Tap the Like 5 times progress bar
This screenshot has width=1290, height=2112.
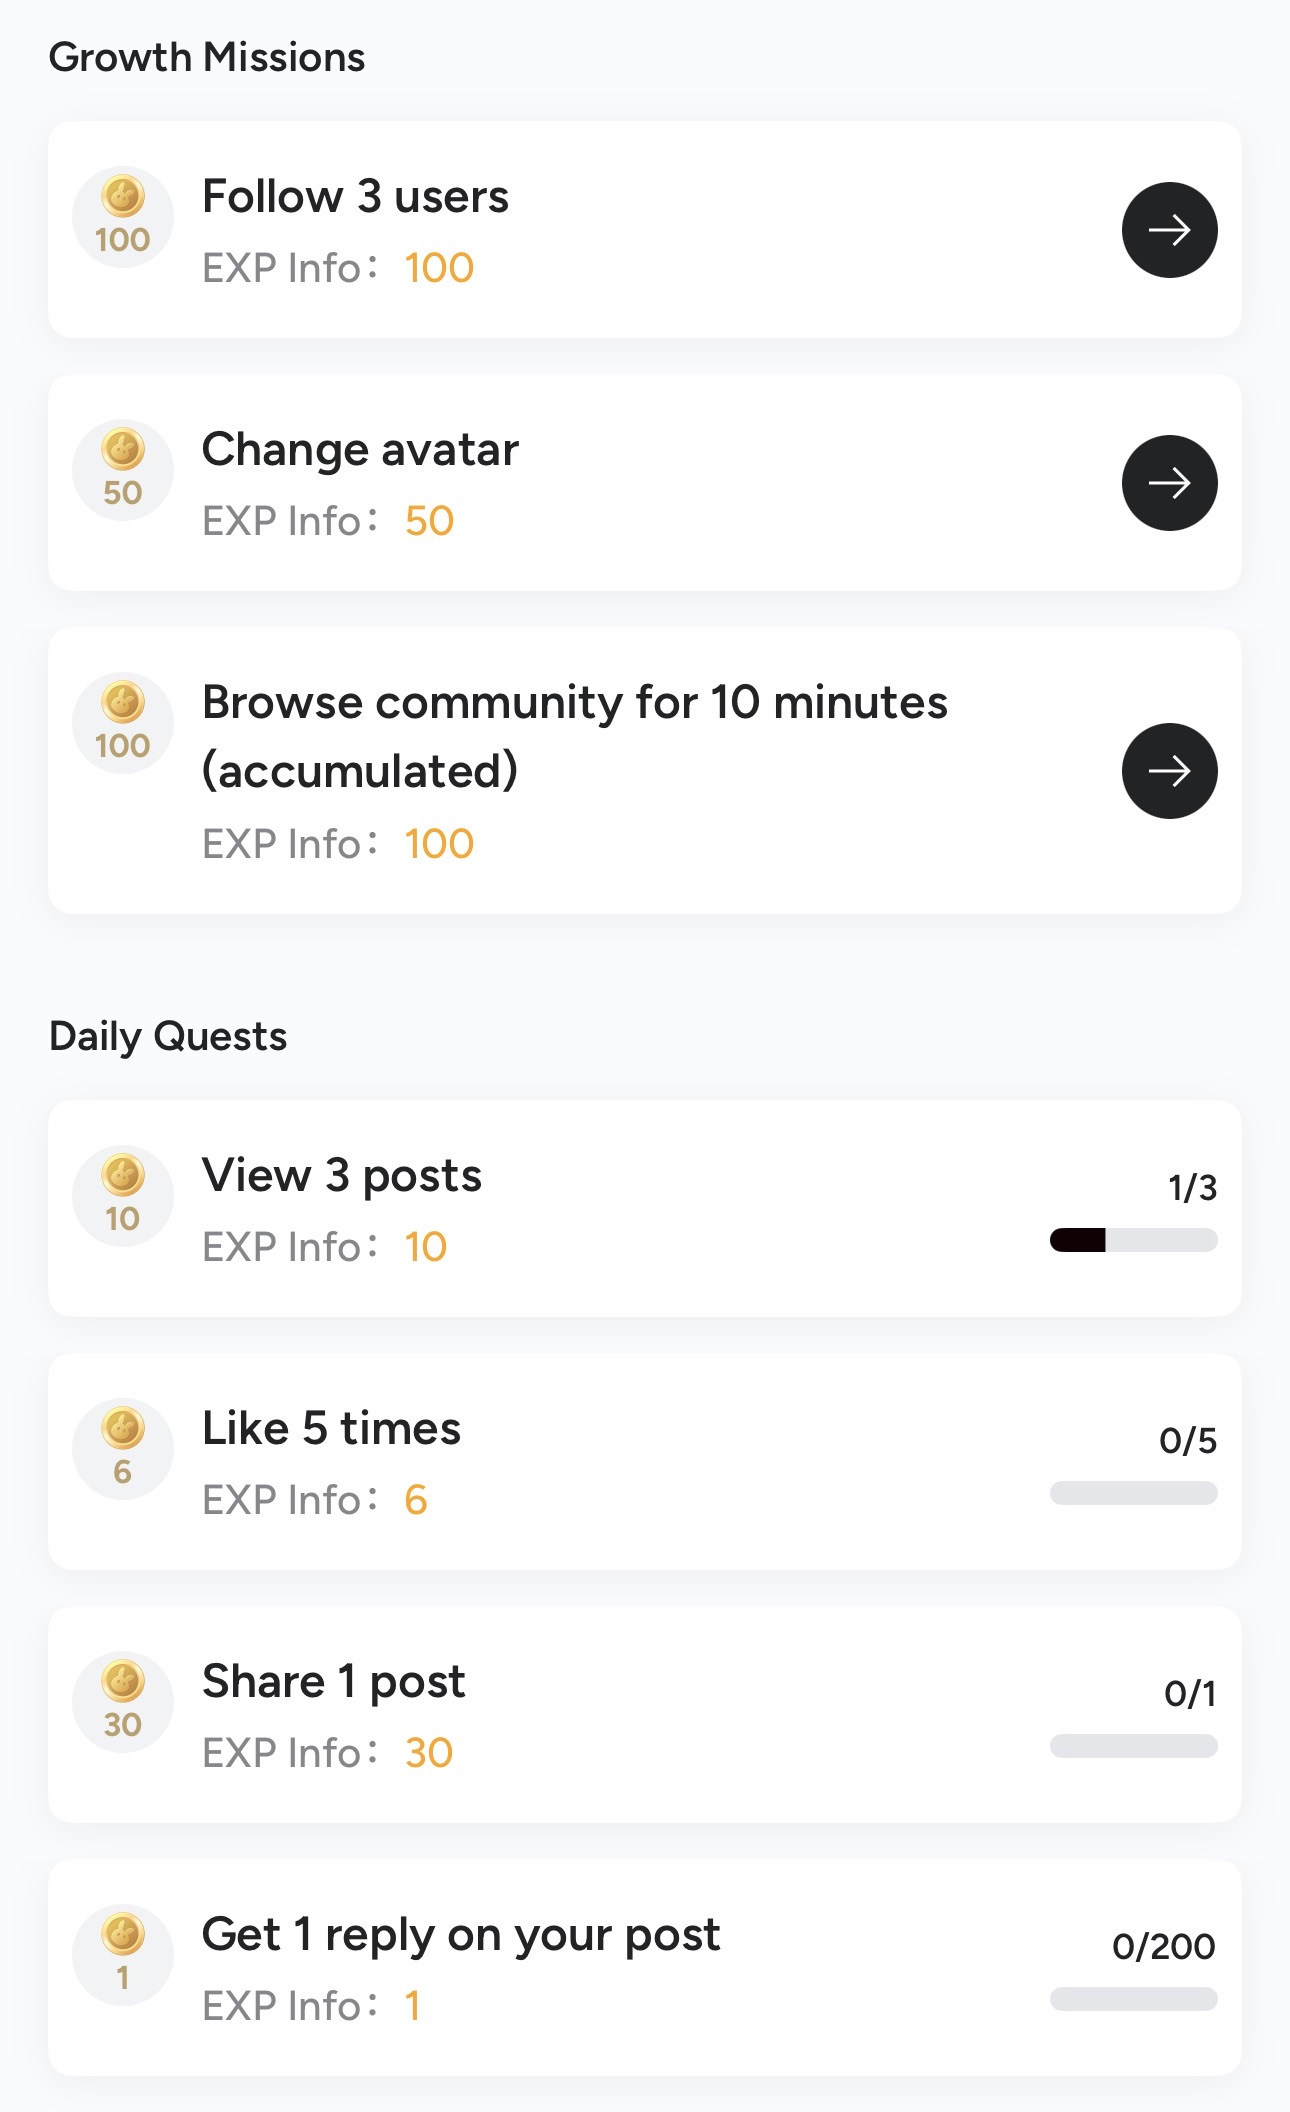coord(1133,1493)
